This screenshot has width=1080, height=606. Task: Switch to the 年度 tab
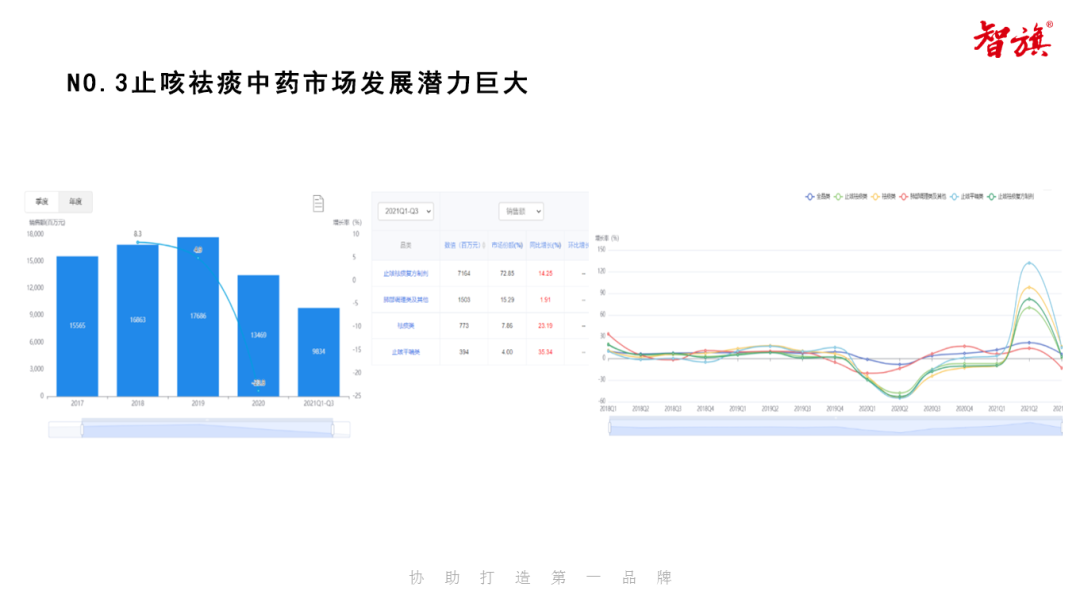[76, 202]
